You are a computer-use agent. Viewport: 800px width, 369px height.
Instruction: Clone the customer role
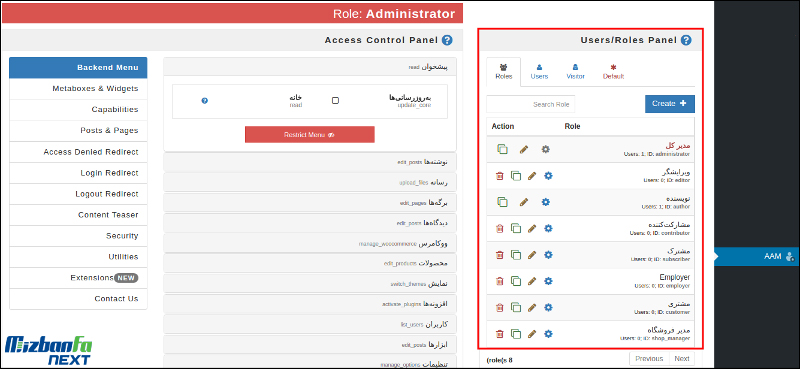pos(516,308)
